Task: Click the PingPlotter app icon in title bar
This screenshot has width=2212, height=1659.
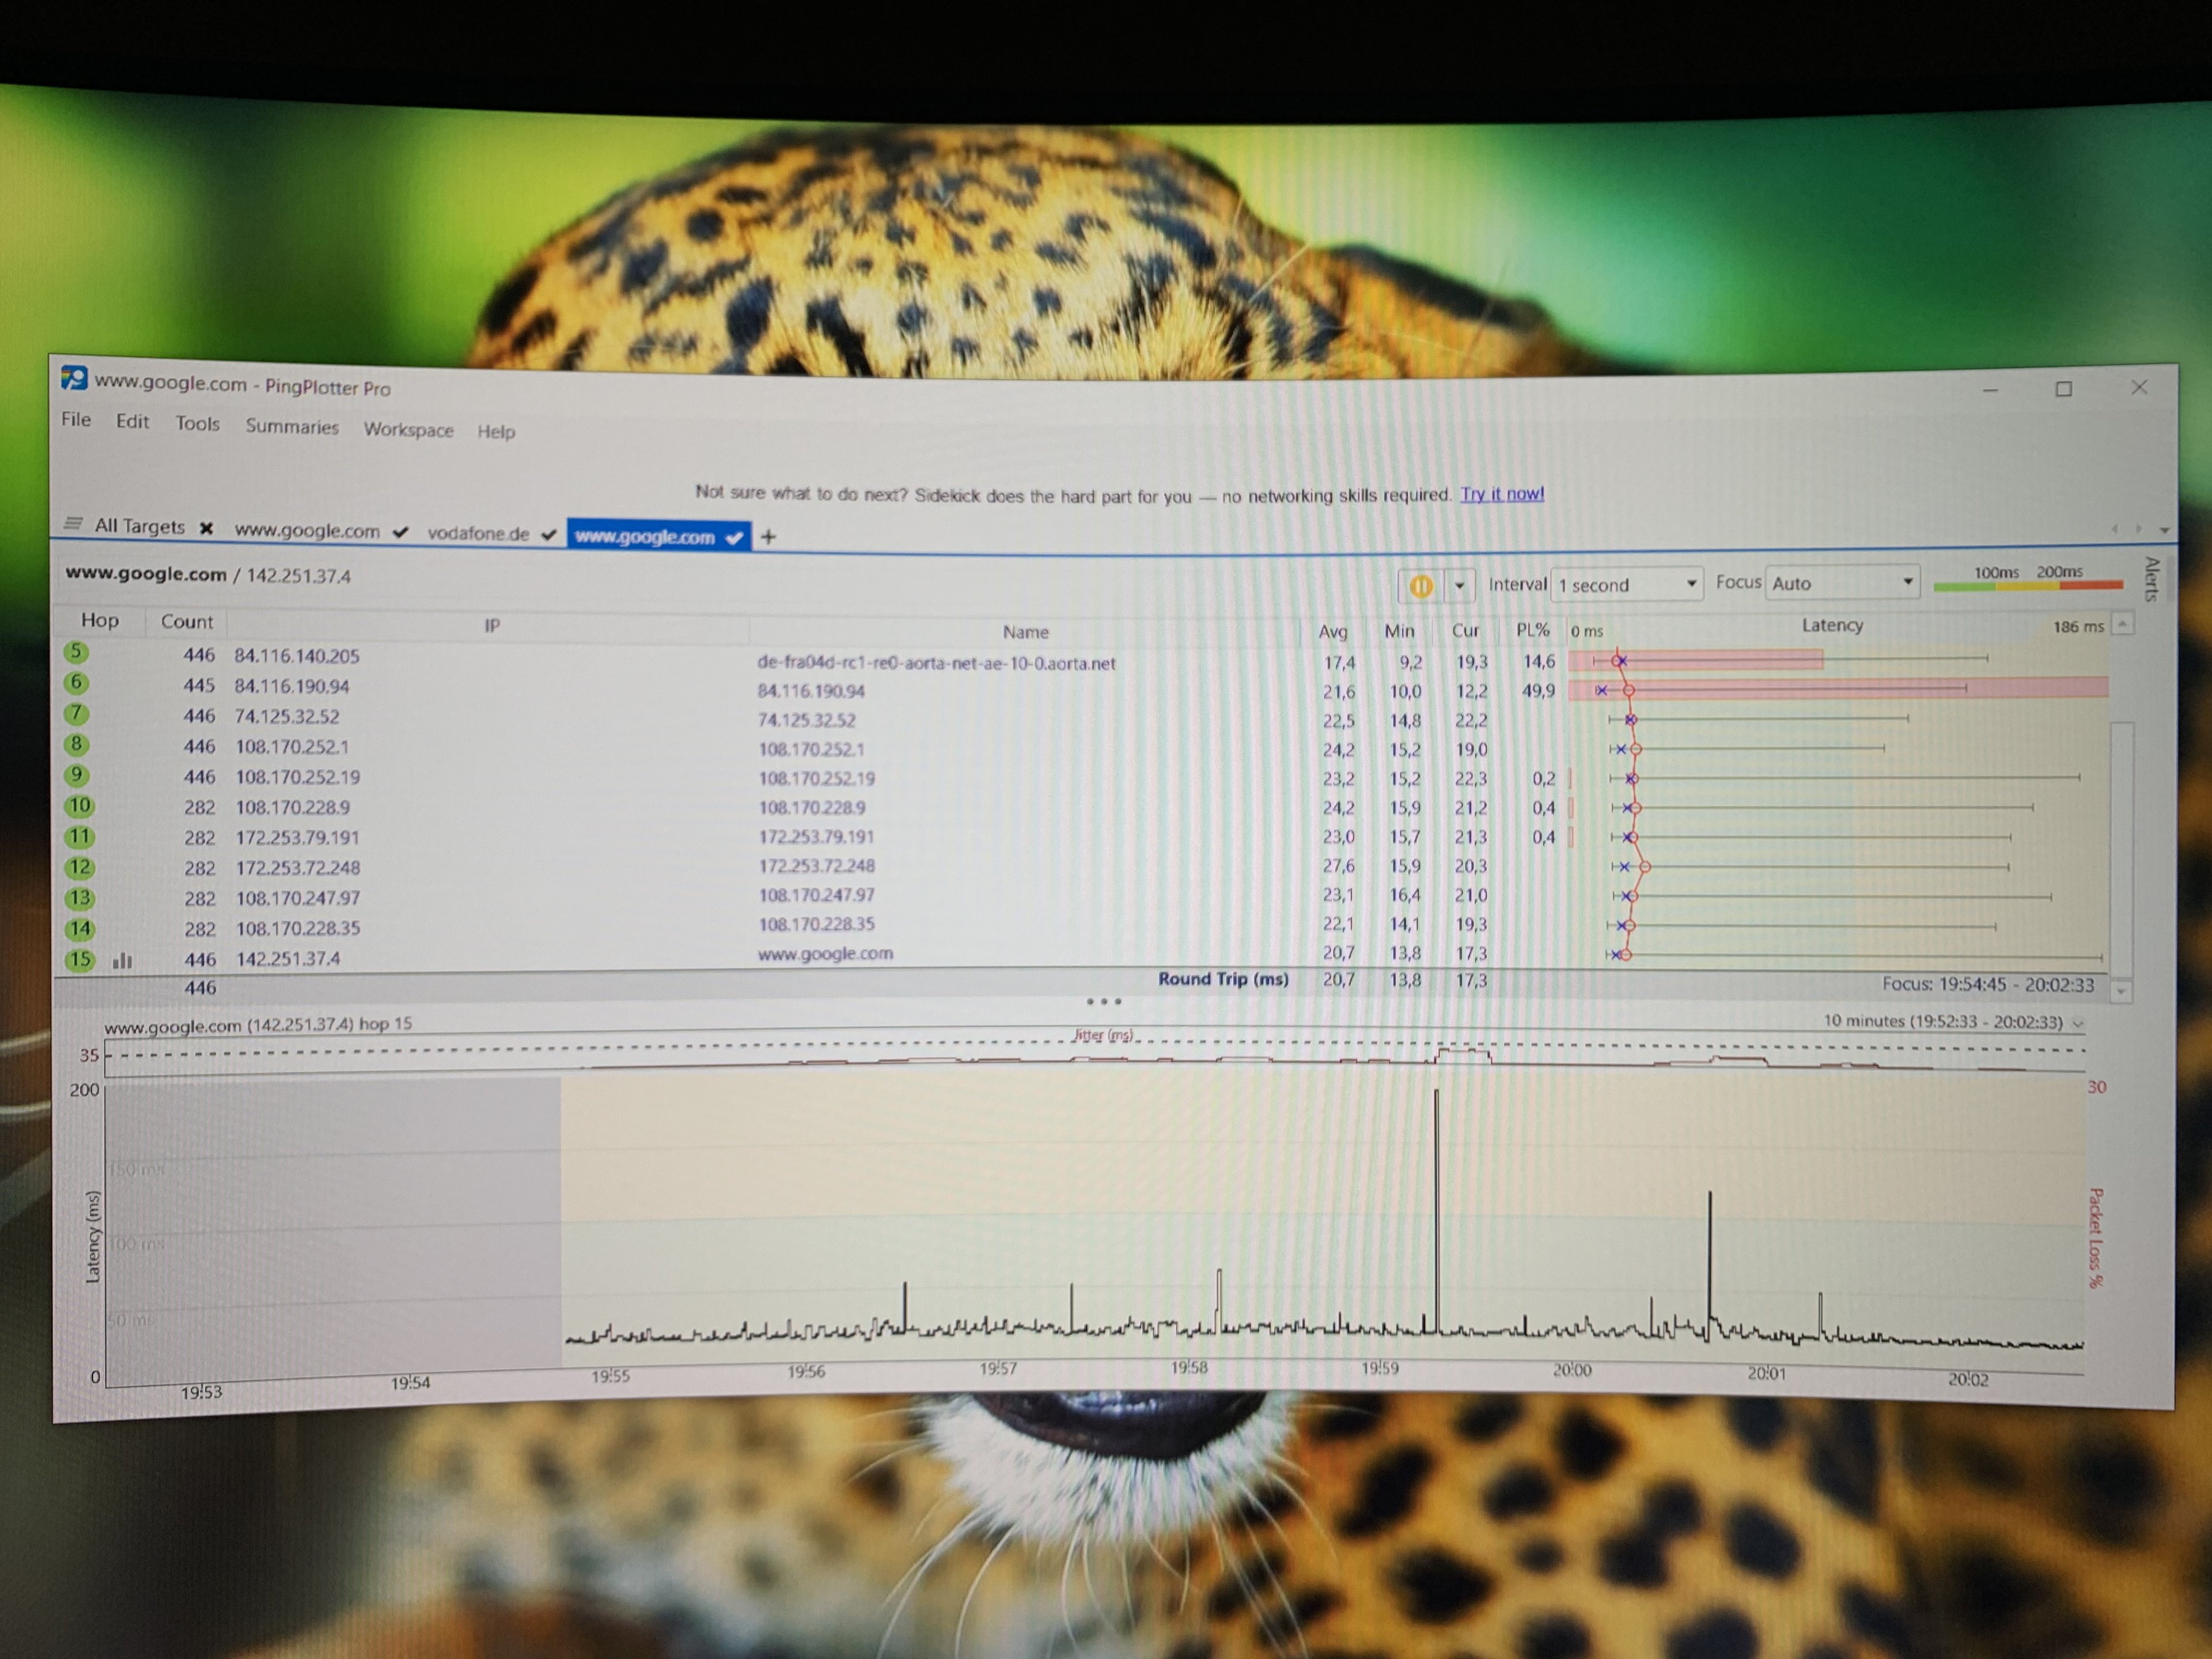Action: click(x=74, y=378)
